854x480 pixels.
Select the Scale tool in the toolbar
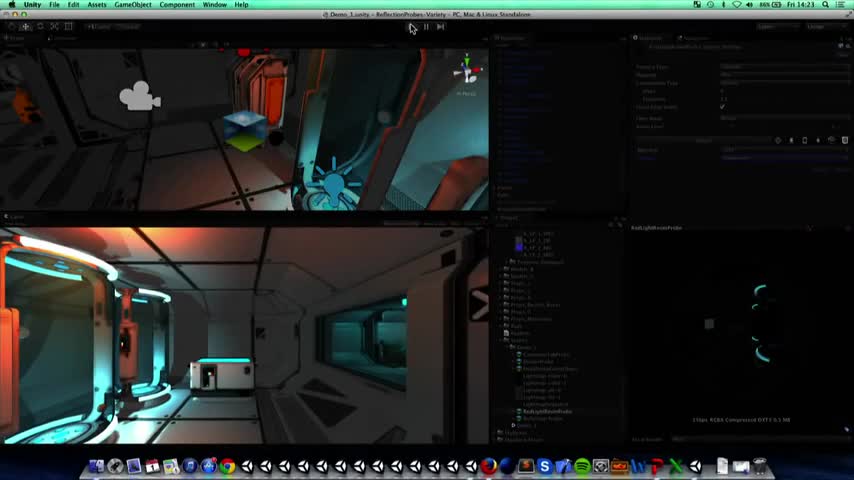click(x=54, y=27)
